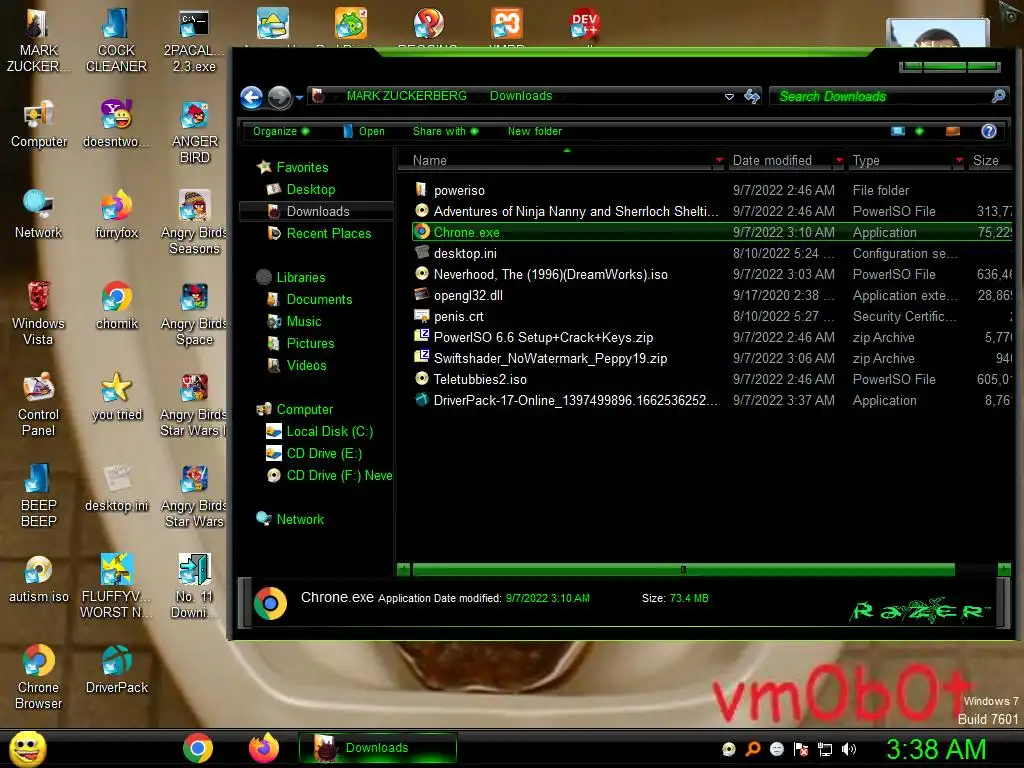Open the Help question-mark icon
The height and width of the screenshot is (768, 1024).
(x=989, y=131)
